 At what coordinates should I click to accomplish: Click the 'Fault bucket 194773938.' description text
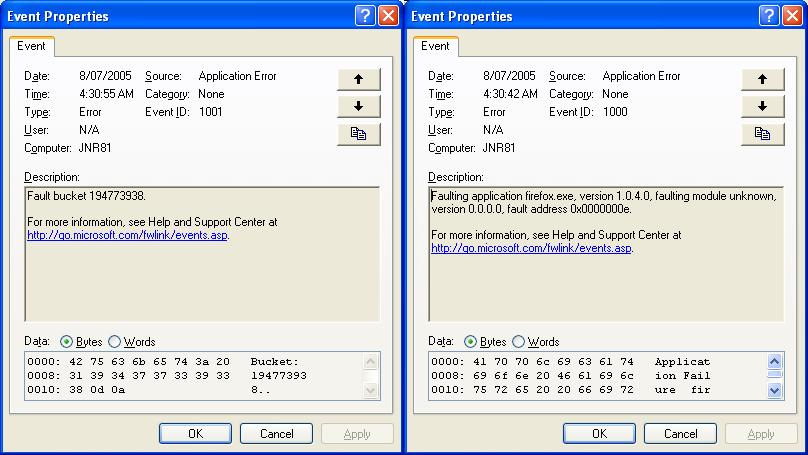pos(87,196)
